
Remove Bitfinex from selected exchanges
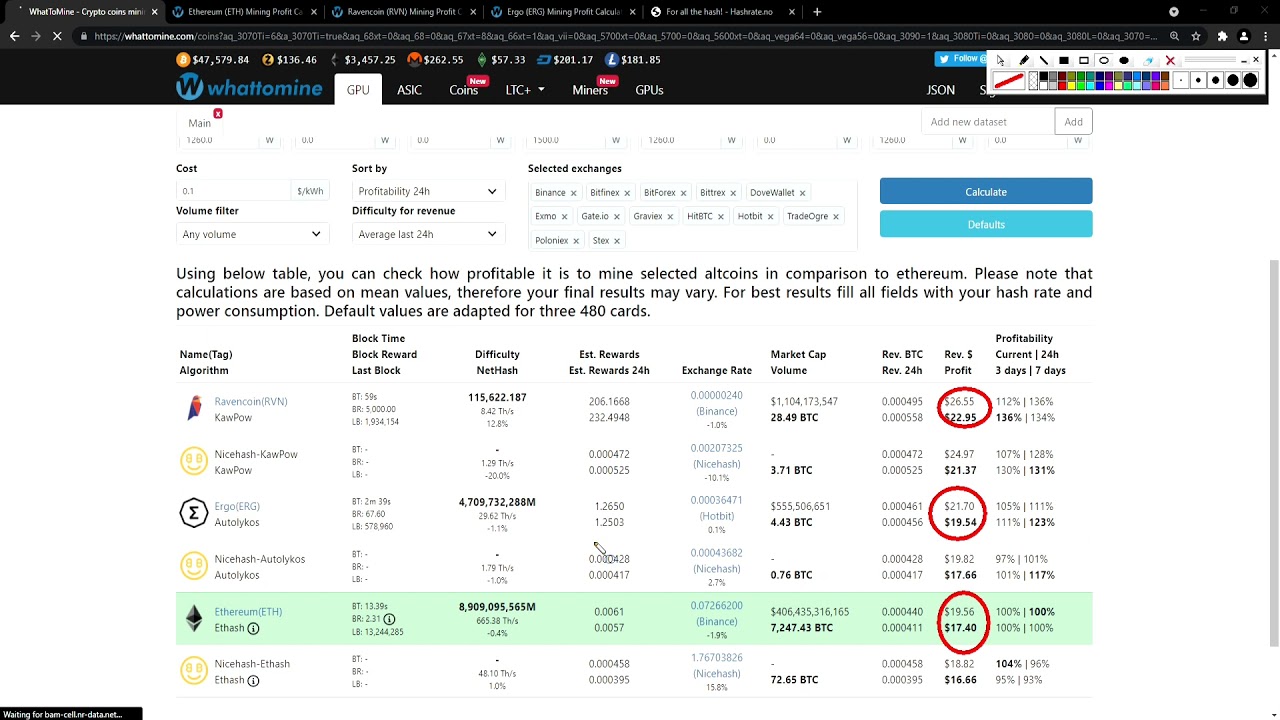[x=627, y=193]
